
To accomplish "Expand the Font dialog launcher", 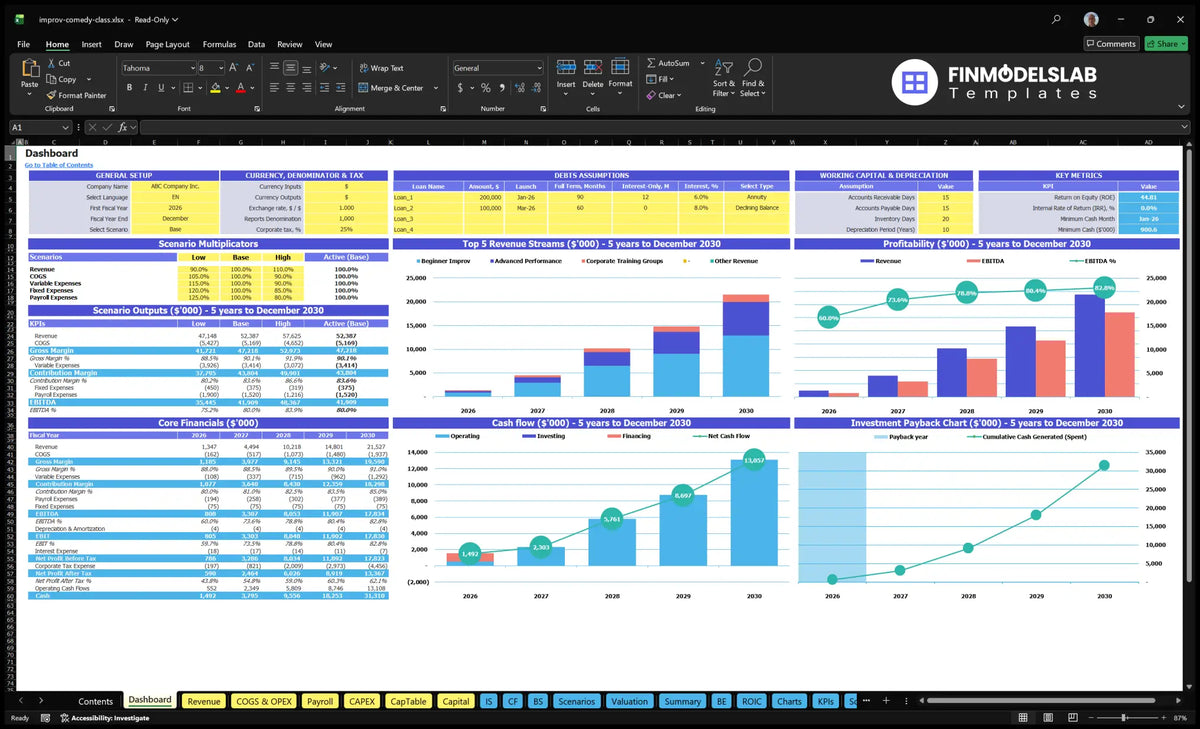I will 255,108.
